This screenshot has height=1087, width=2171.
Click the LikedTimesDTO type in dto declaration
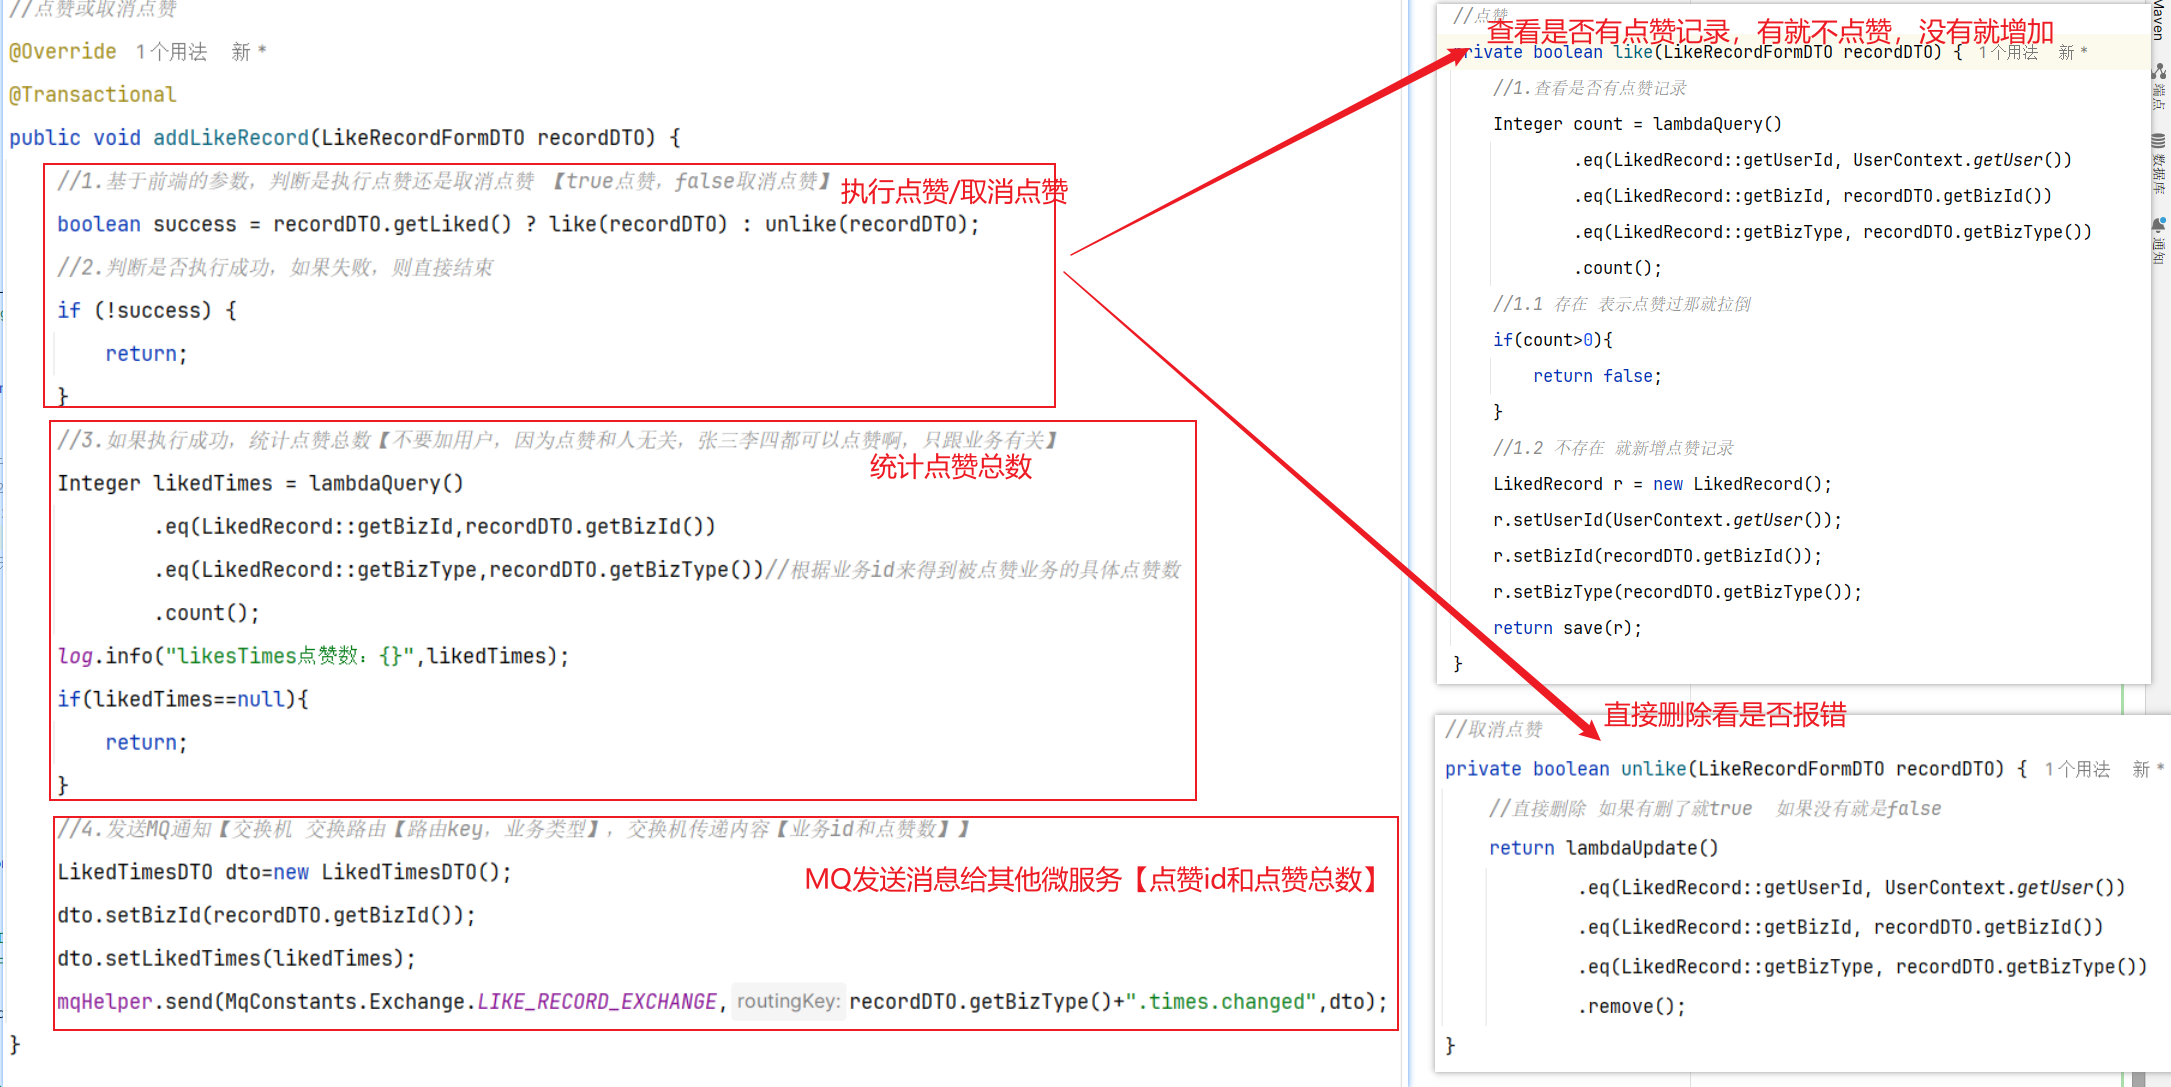pos(134,873)
